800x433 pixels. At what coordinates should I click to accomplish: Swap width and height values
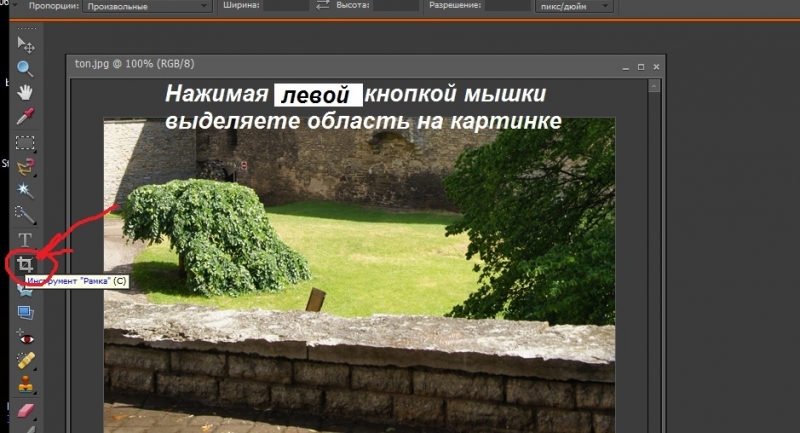[323, 6]
